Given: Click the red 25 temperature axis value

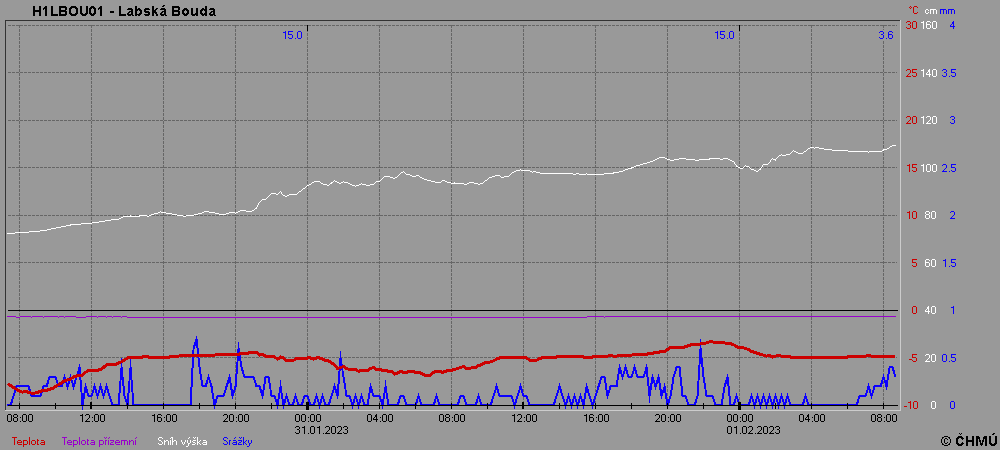Looking at the screenshot, I should pyautogui.click(x=910, y=73).
